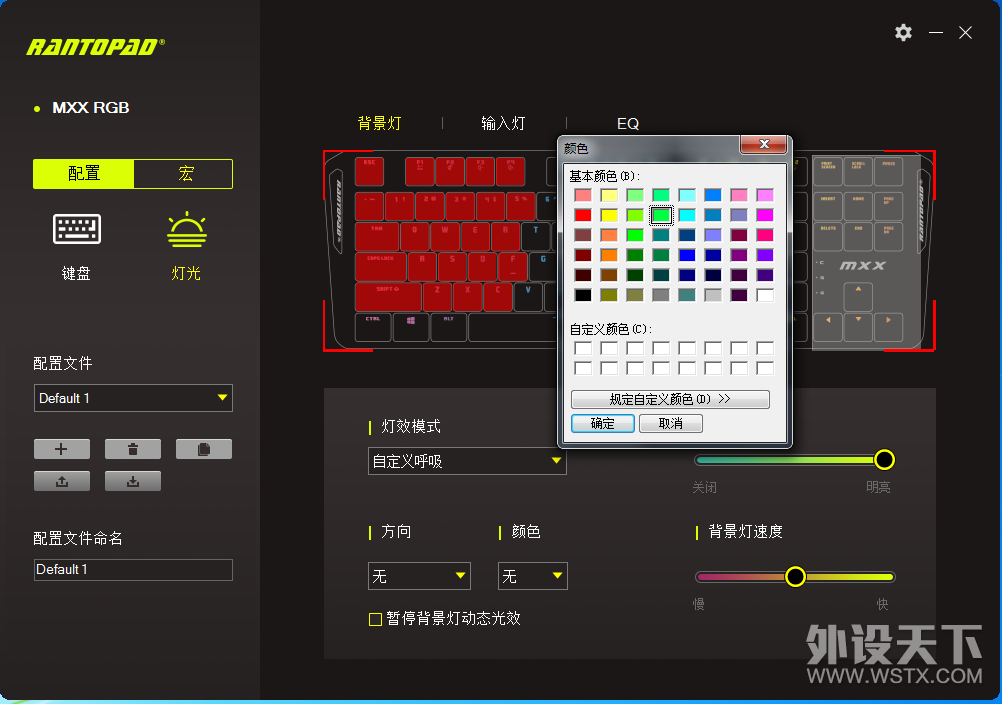Click the import profile download icon

(x=133, y=481)
